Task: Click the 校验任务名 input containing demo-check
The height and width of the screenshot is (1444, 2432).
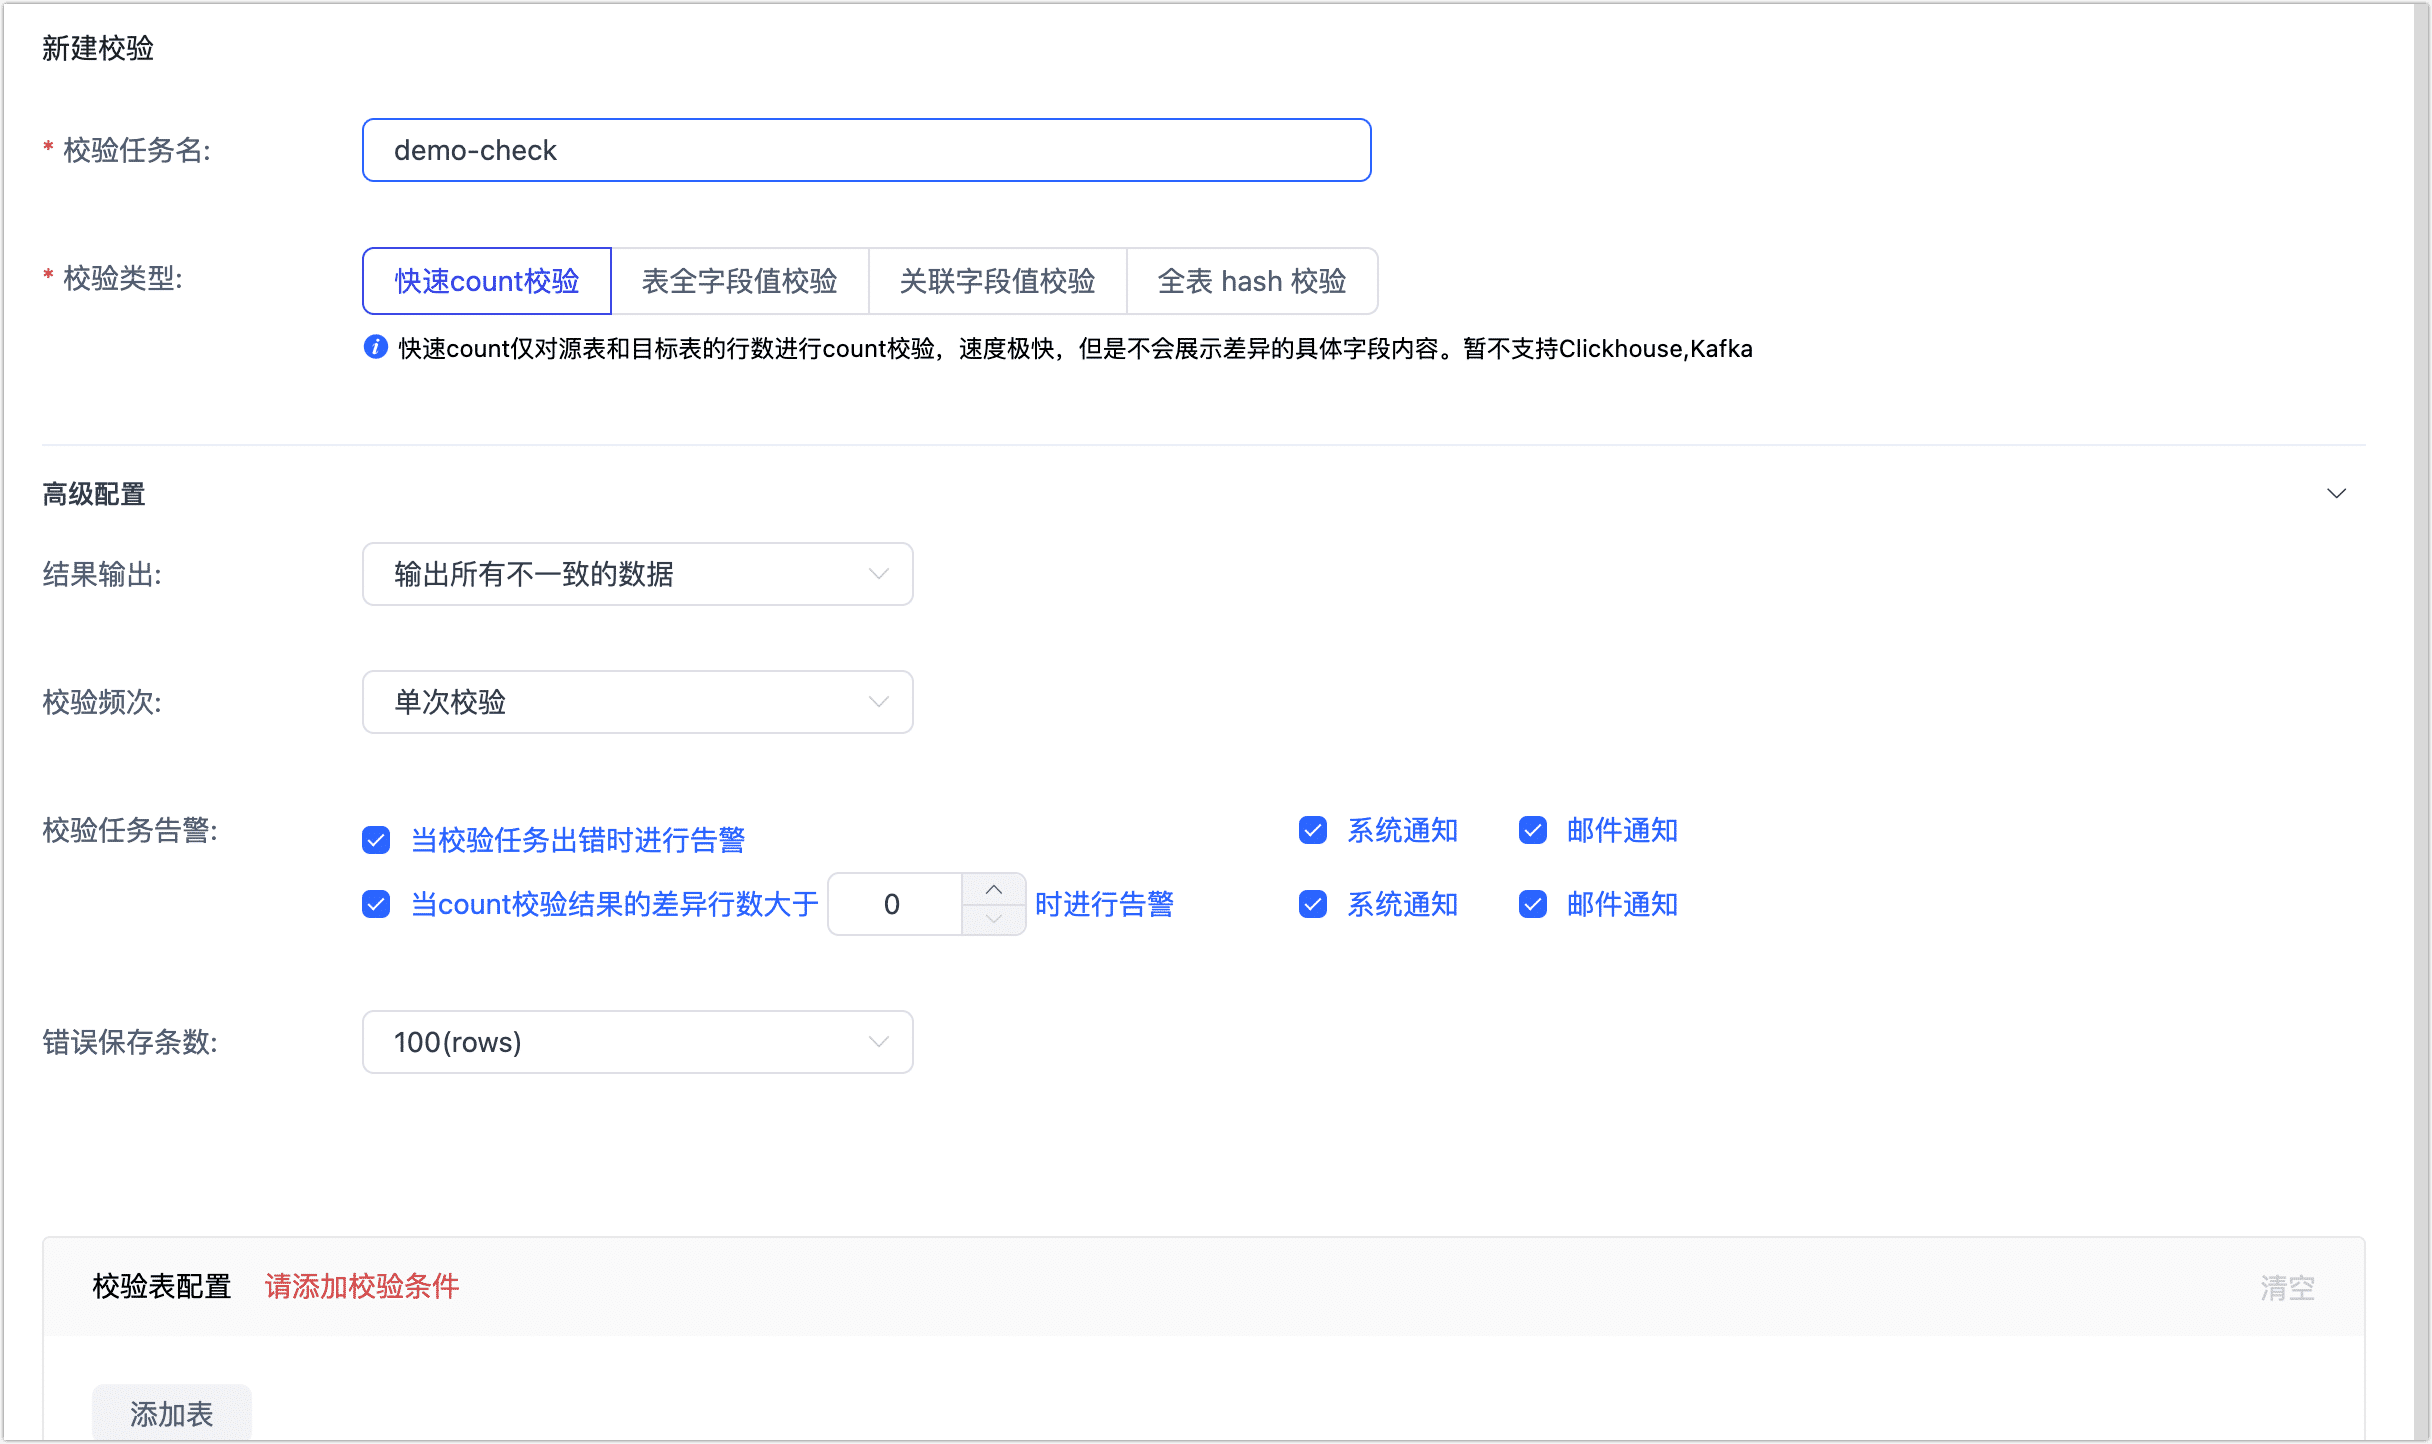Action: (866, 150)
